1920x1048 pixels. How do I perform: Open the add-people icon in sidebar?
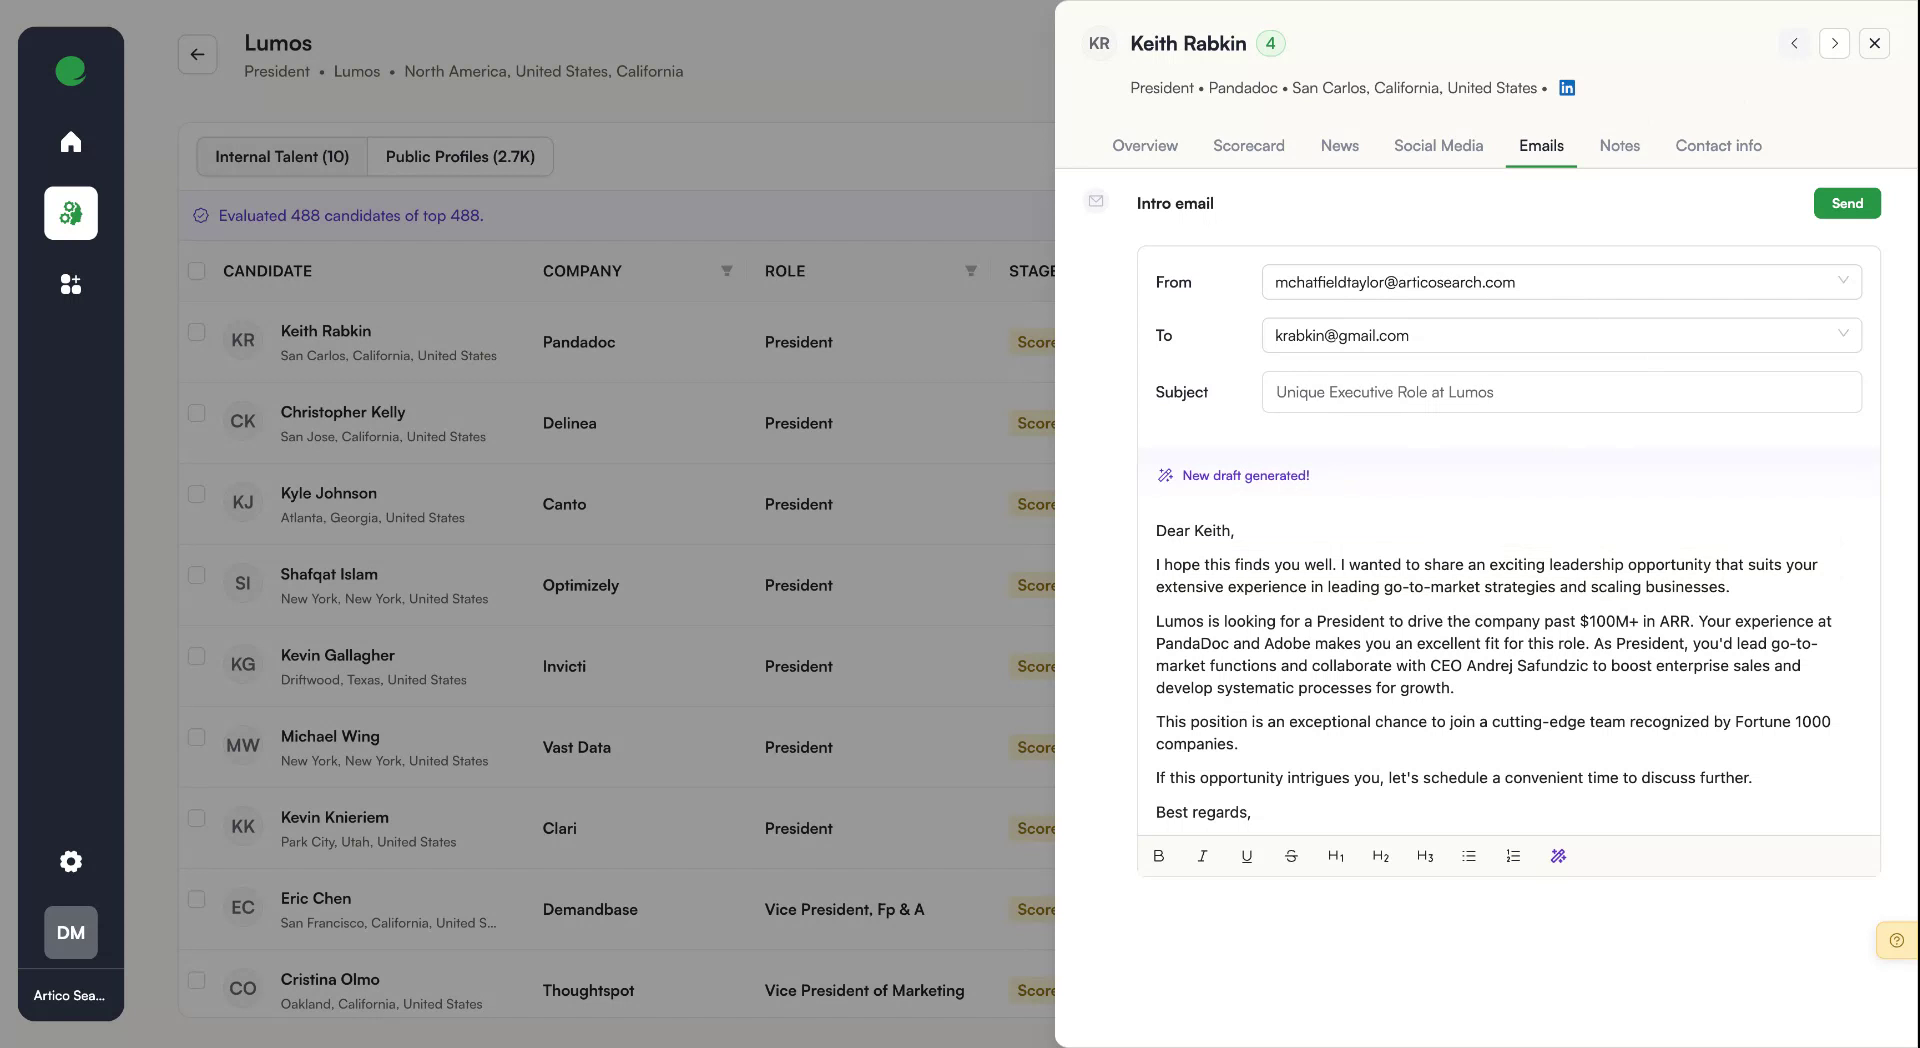coord(70,285)
